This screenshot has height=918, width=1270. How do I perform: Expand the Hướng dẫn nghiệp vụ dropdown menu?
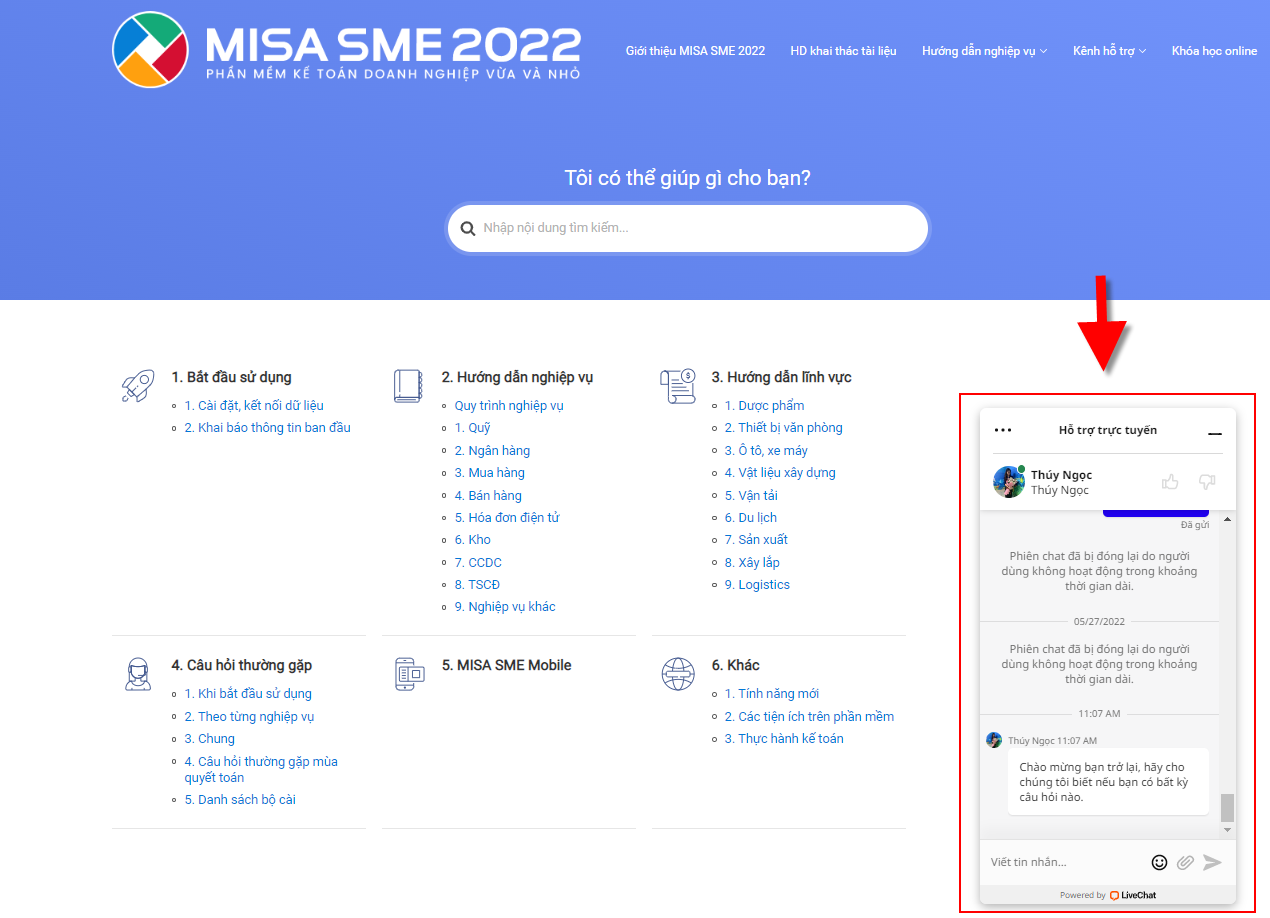pyautogui.click(x=984, y=51)
